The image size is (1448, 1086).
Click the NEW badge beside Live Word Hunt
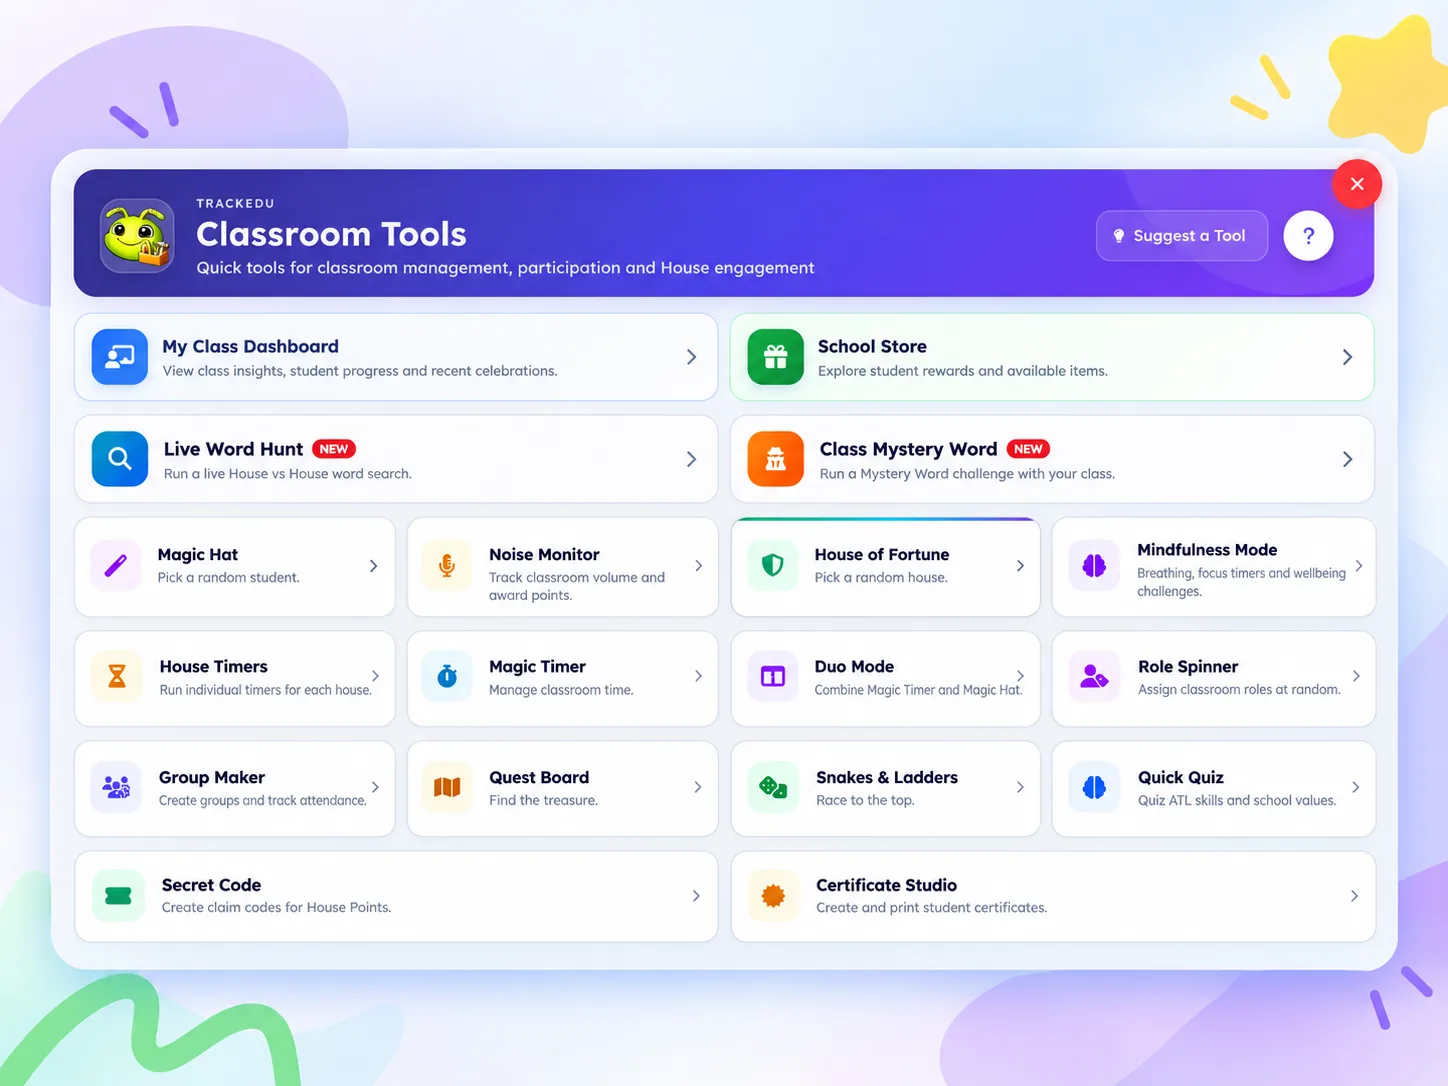tap(334, 449)
